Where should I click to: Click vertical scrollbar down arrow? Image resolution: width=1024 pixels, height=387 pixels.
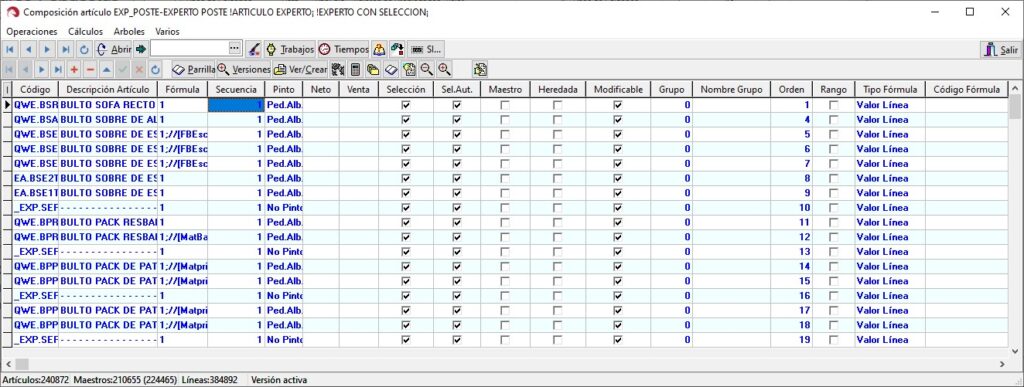pos(1015,352)
